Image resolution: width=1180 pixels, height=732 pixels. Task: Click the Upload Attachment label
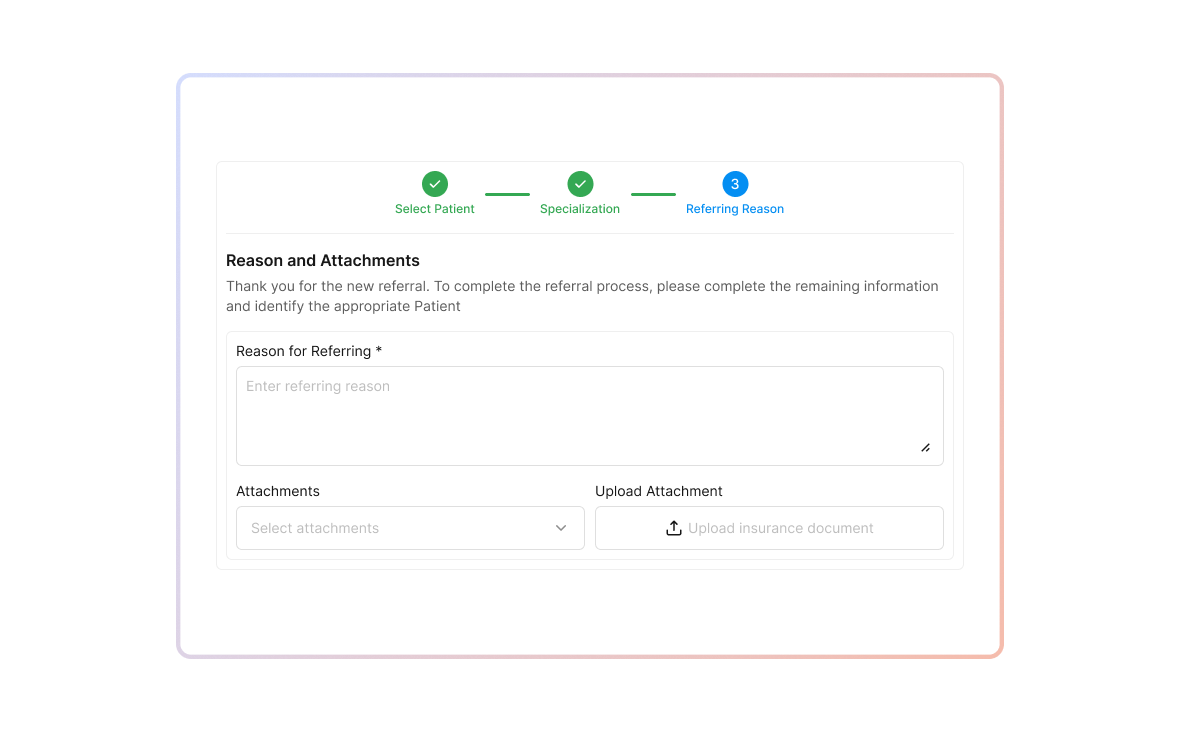658,491
